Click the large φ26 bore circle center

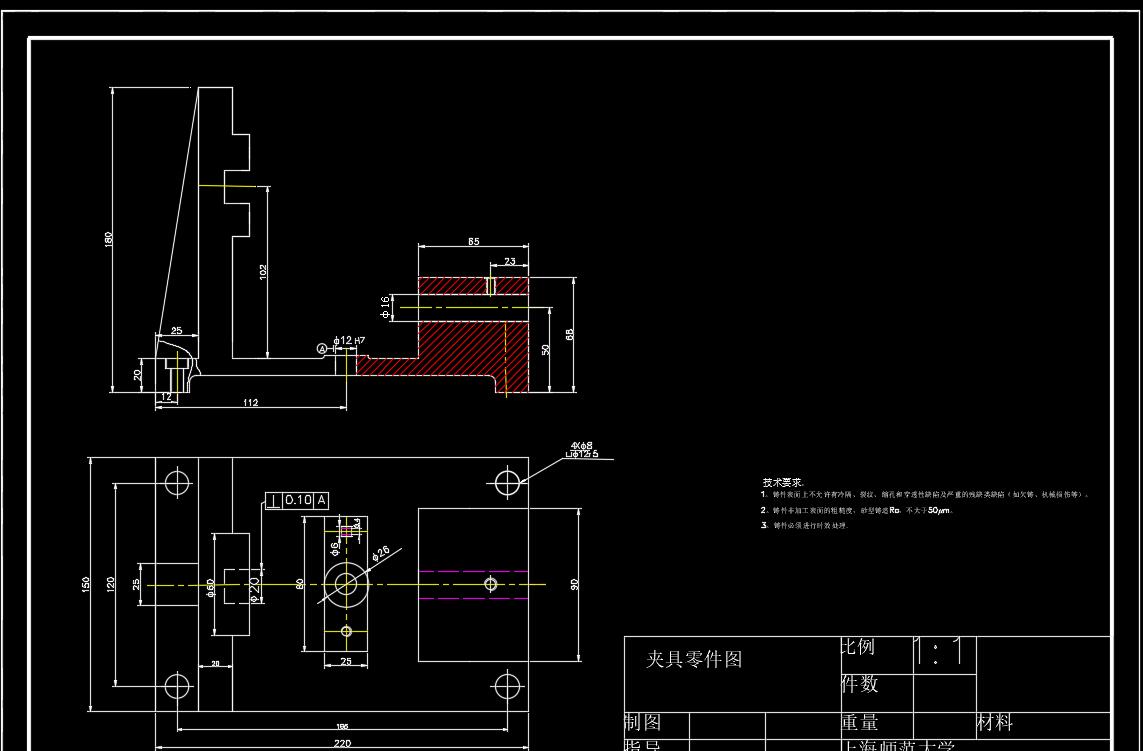346,585
